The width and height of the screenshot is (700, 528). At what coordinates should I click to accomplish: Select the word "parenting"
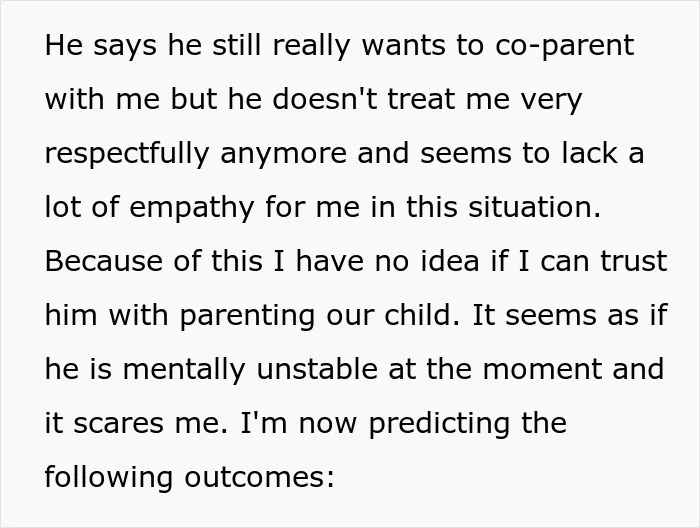(247, 316)
